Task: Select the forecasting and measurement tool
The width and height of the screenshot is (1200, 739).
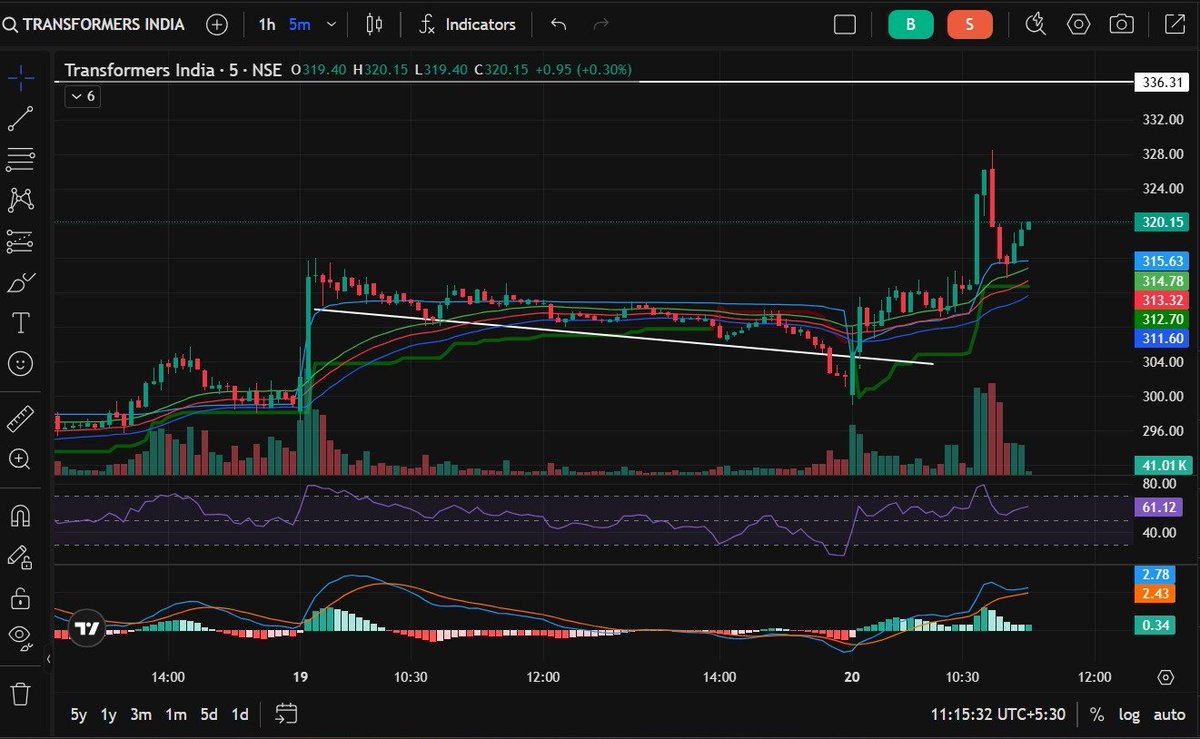Action: click(x=20, y=241)
